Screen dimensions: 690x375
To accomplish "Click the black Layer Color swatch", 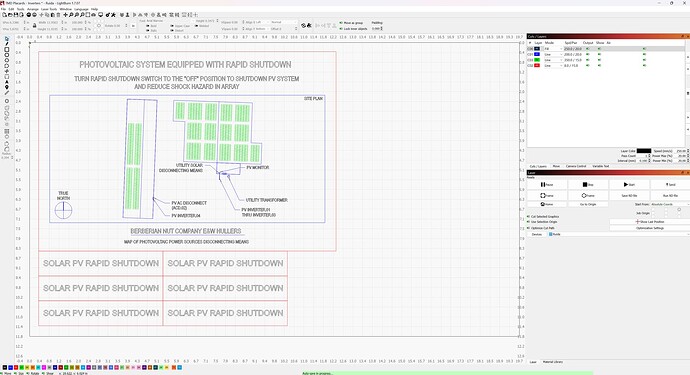I will click(x=643, y=151).
